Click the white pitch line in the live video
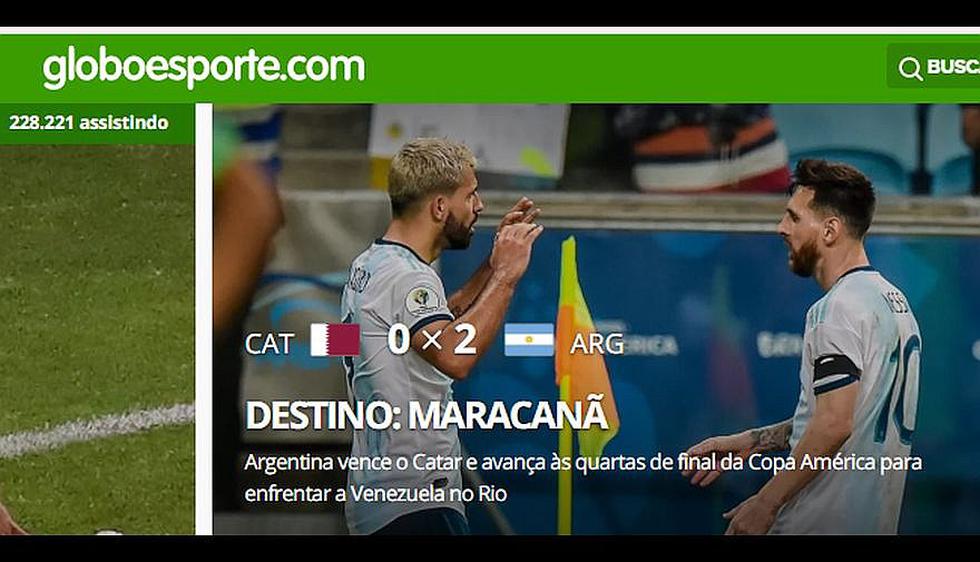The image size is (980, 562). coord(97,428)
